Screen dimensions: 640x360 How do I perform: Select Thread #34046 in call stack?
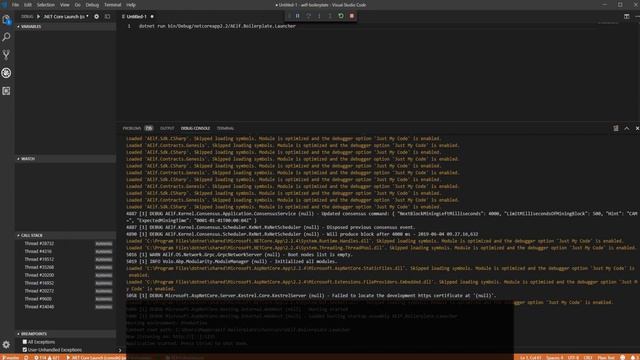click(x=39, y=307)
